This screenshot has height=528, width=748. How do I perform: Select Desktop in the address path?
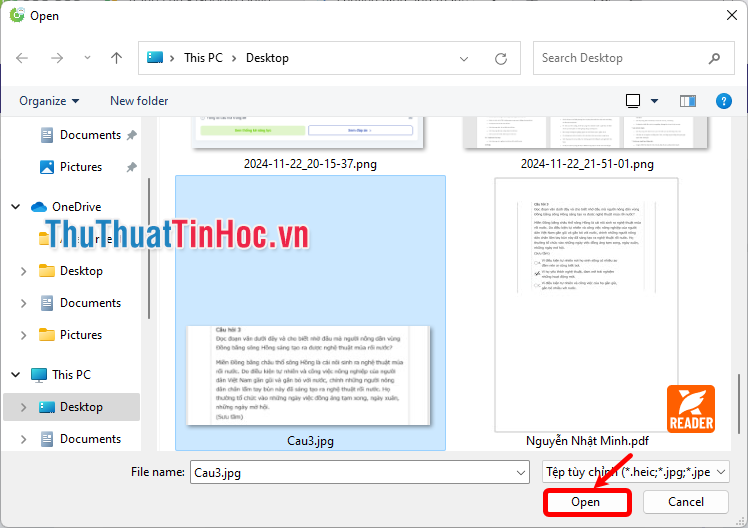[x=267, y=58]
